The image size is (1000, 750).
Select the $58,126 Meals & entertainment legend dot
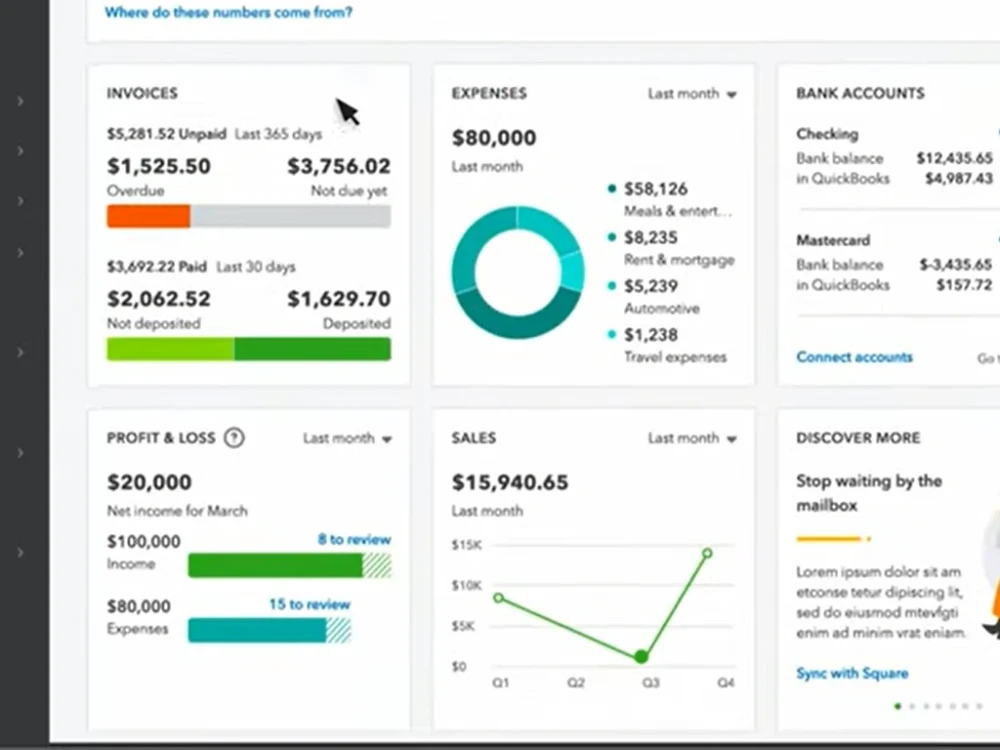(612, 188)
